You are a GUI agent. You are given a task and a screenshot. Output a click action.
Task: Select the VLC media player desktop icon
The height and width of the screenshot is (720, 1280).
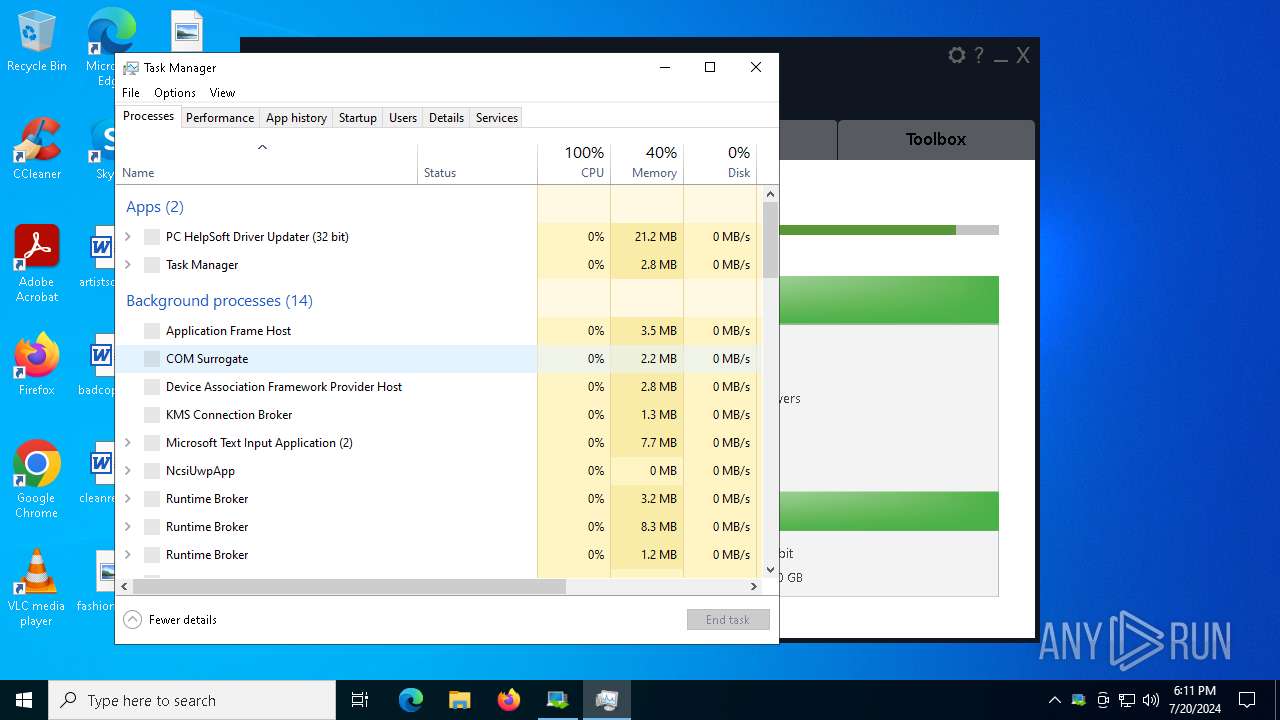(x=37, y=587)
